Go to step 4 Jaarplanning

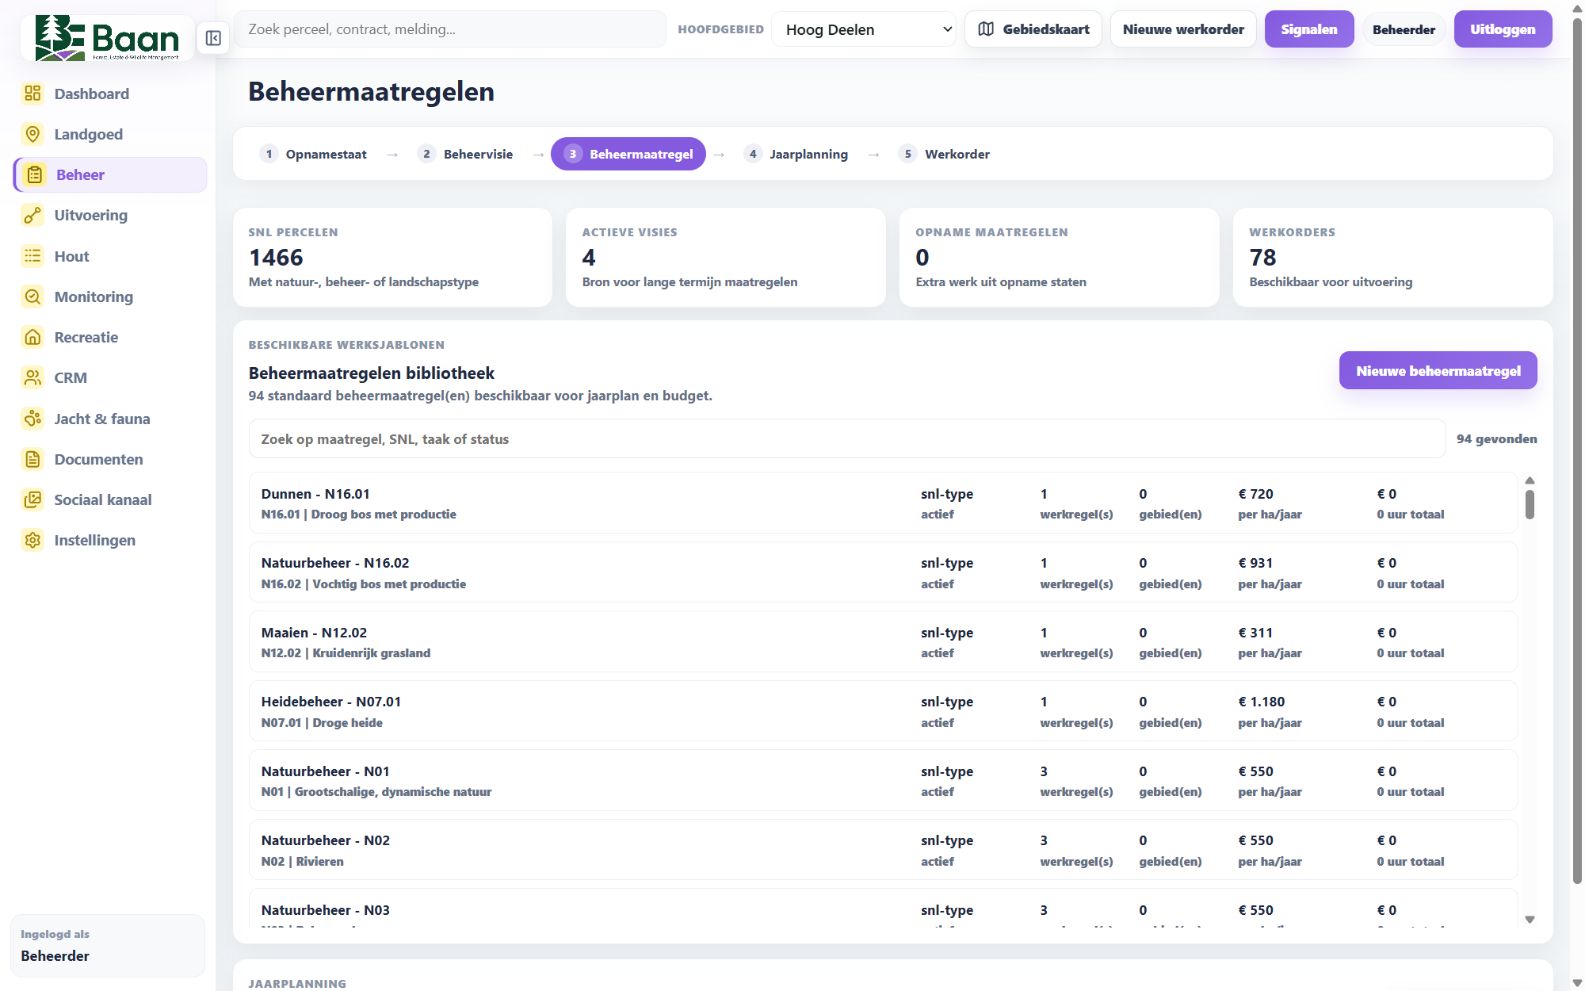[x=796, y=154]
